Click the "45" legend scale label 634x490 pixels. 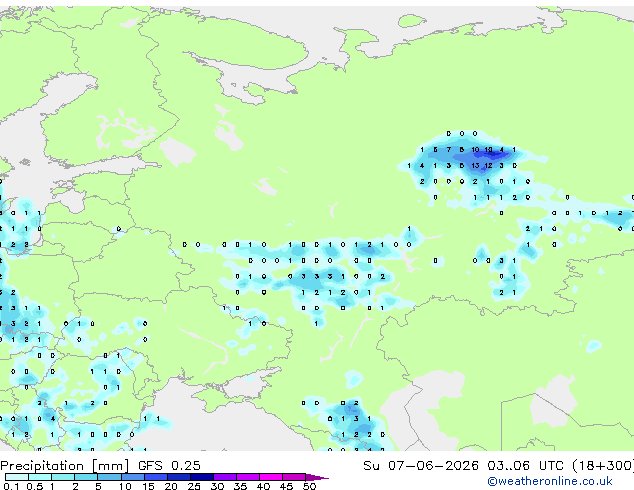[286, 486]
